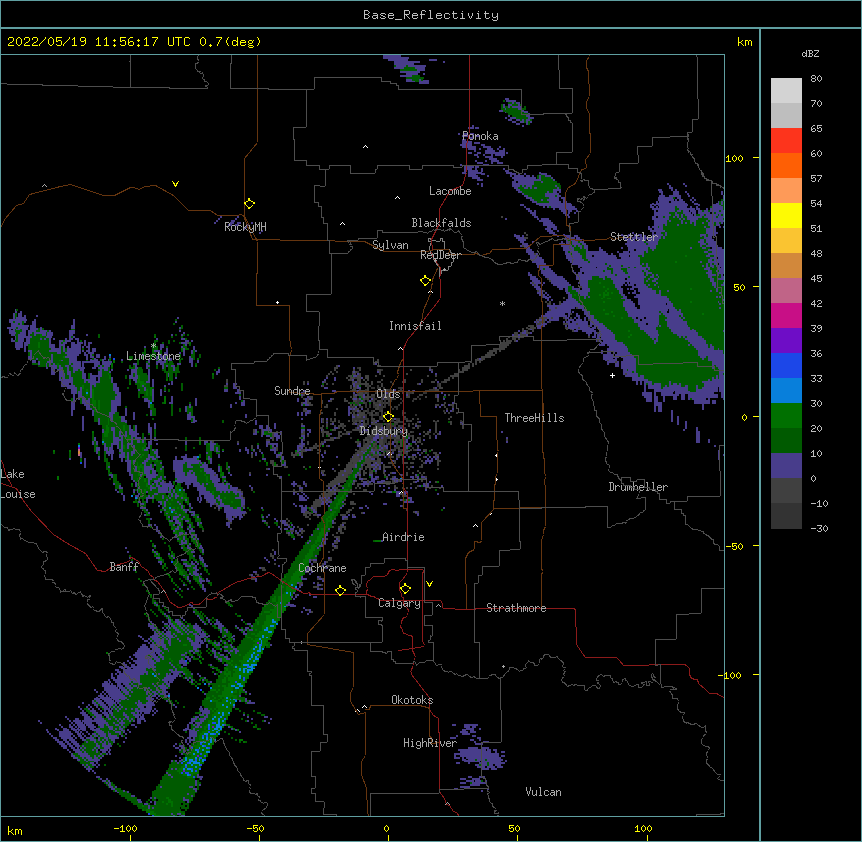Click the RedDeer city label
The width and height of the screenshot is (862, 842).
click(440, 255)
